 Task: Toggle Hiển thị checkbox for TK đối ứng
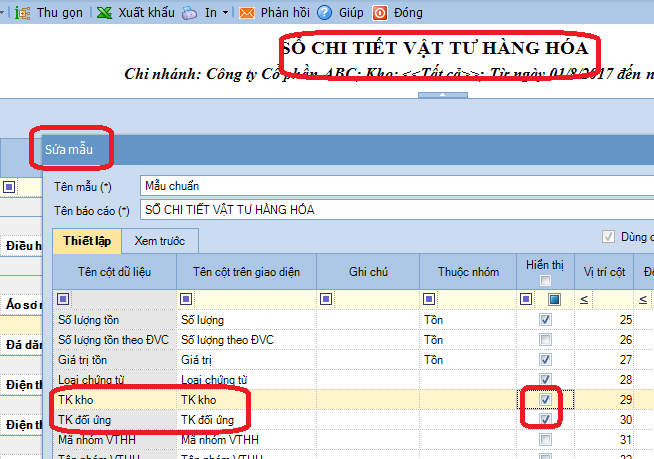(545, 419)
